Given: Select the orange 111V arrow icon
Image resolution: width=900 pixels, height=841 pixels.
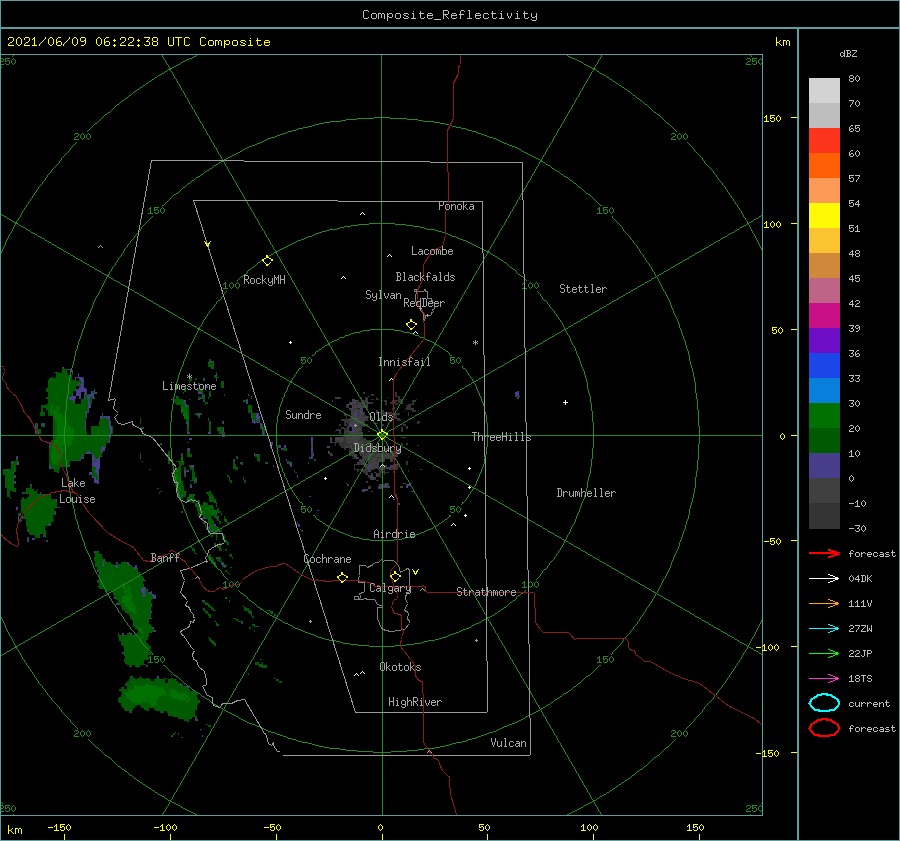Looking at the screenshot, I should (x=824, y=603).
